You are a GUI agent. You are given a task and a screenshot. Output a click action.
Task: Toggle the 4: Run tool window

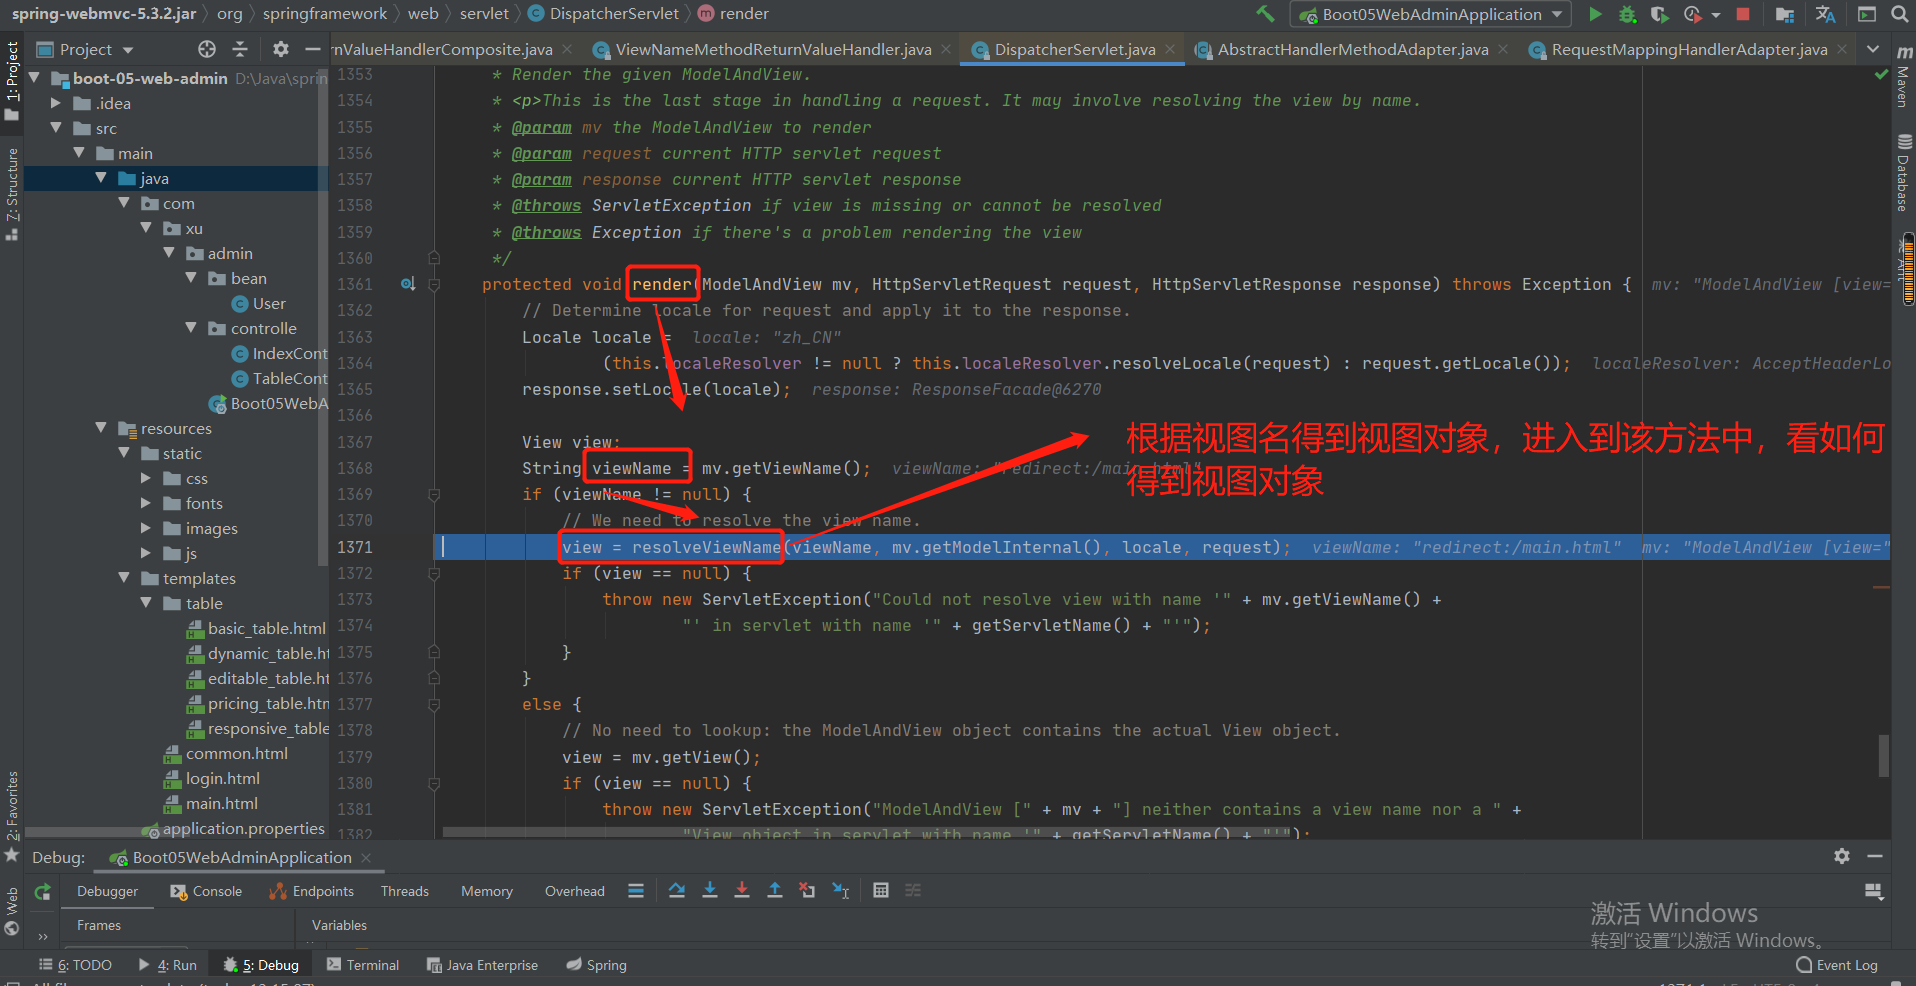168,965
